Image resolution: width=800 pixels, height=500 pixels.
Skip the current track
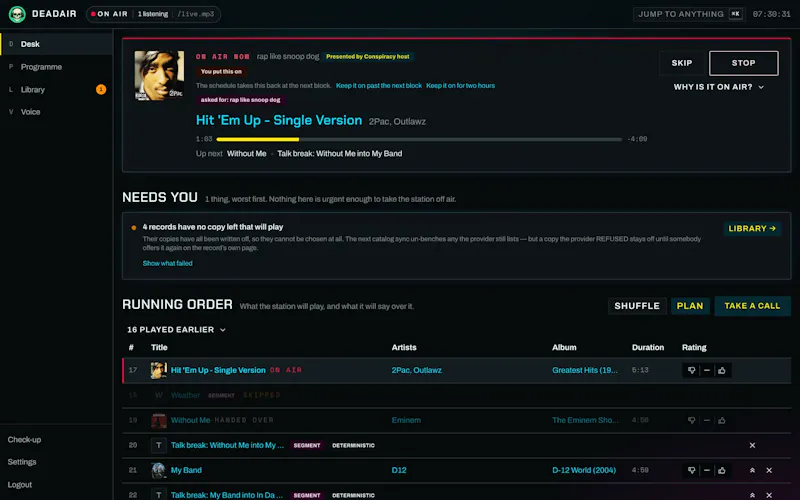682,63
